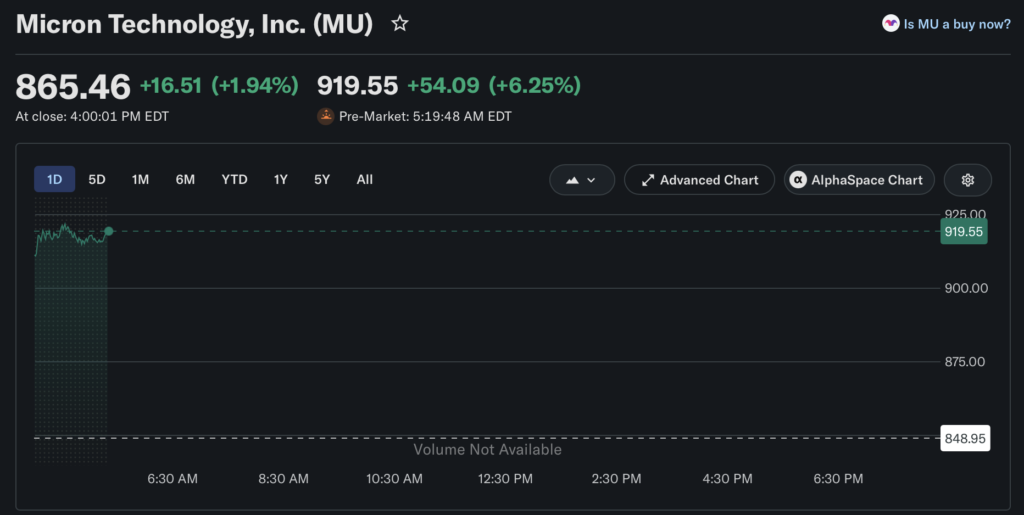Follow the Is MU a buy now link
Screen dimensions: 1024x515
pos(957,24)
